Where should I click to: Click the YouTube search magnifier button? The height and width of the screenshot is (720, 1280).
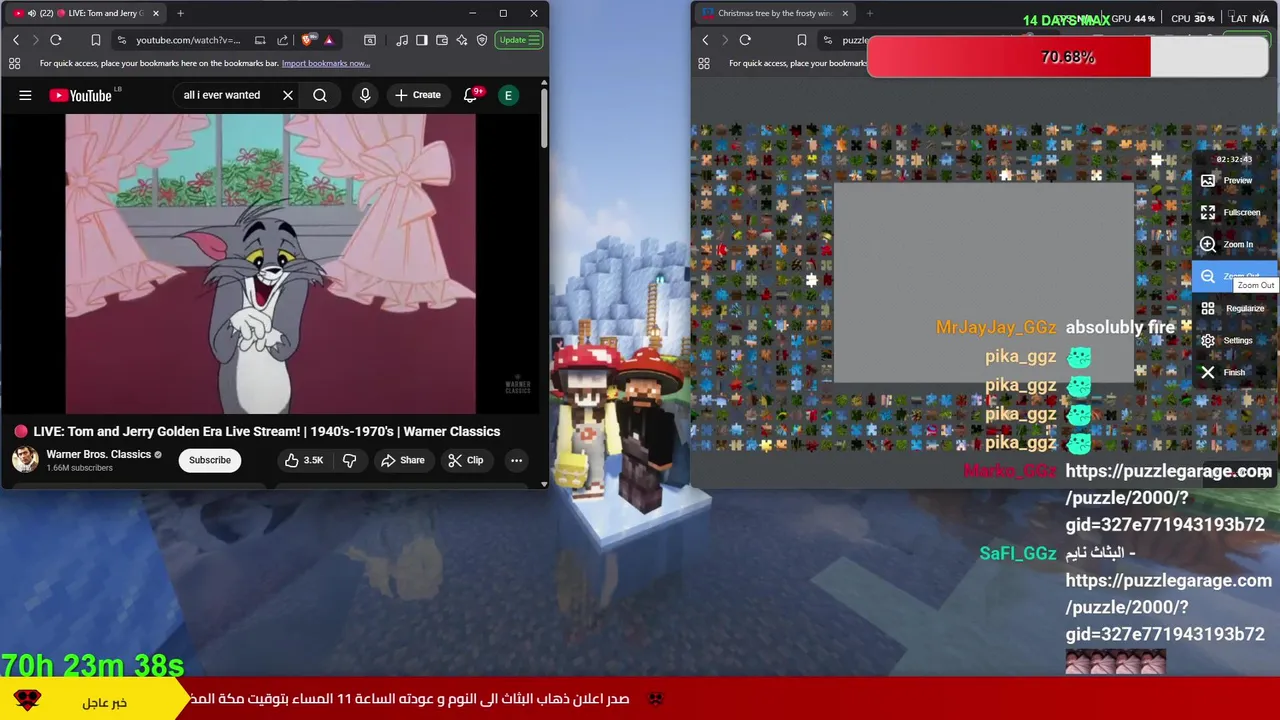click(320, 95)
